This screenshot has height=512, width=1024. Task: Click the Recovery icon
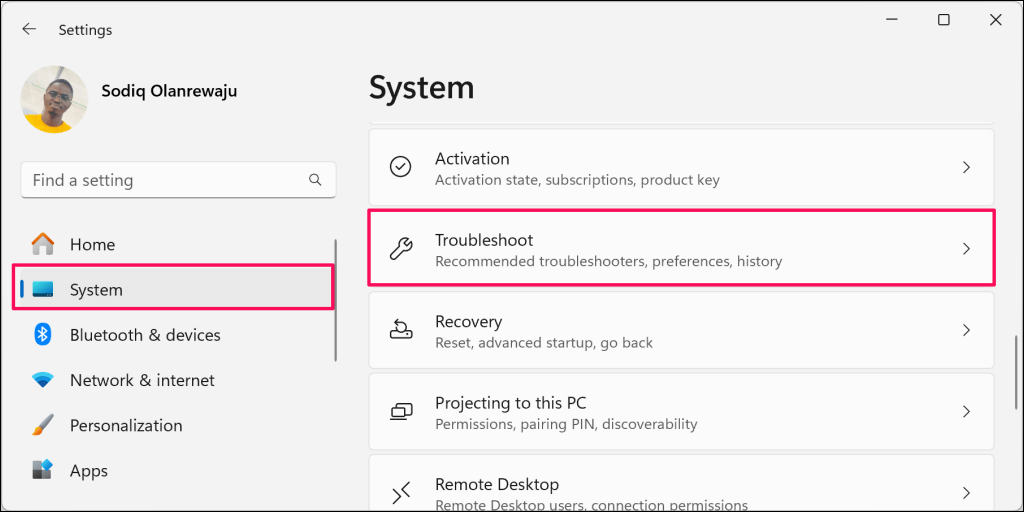401,330
